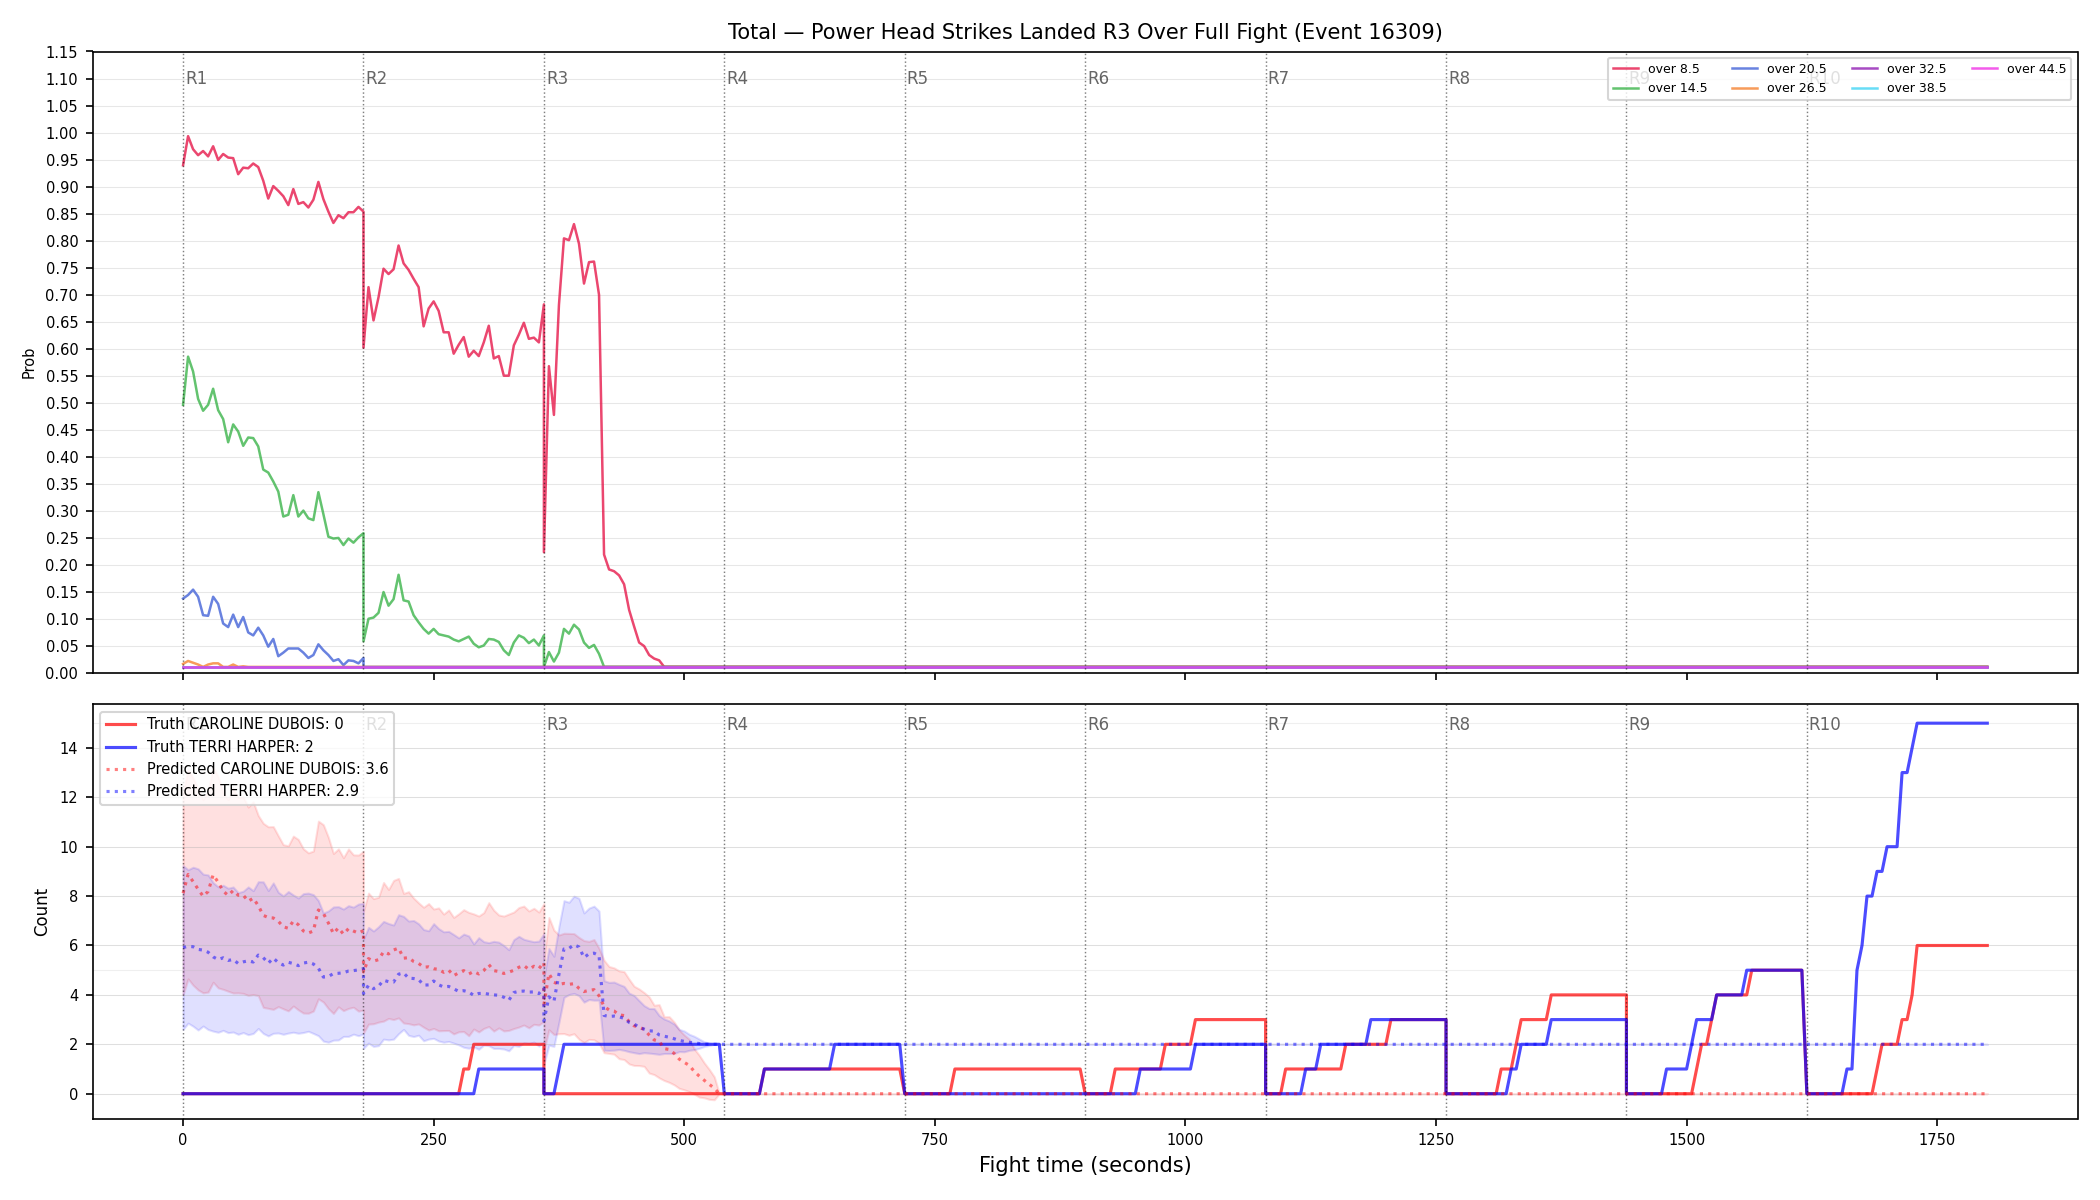Image resolution: width=2100 pixels, height=1200 pixels.
Task: Select the 'over 8.5' legend entry
Action: pyautogui.click(x=1656, y=69)
